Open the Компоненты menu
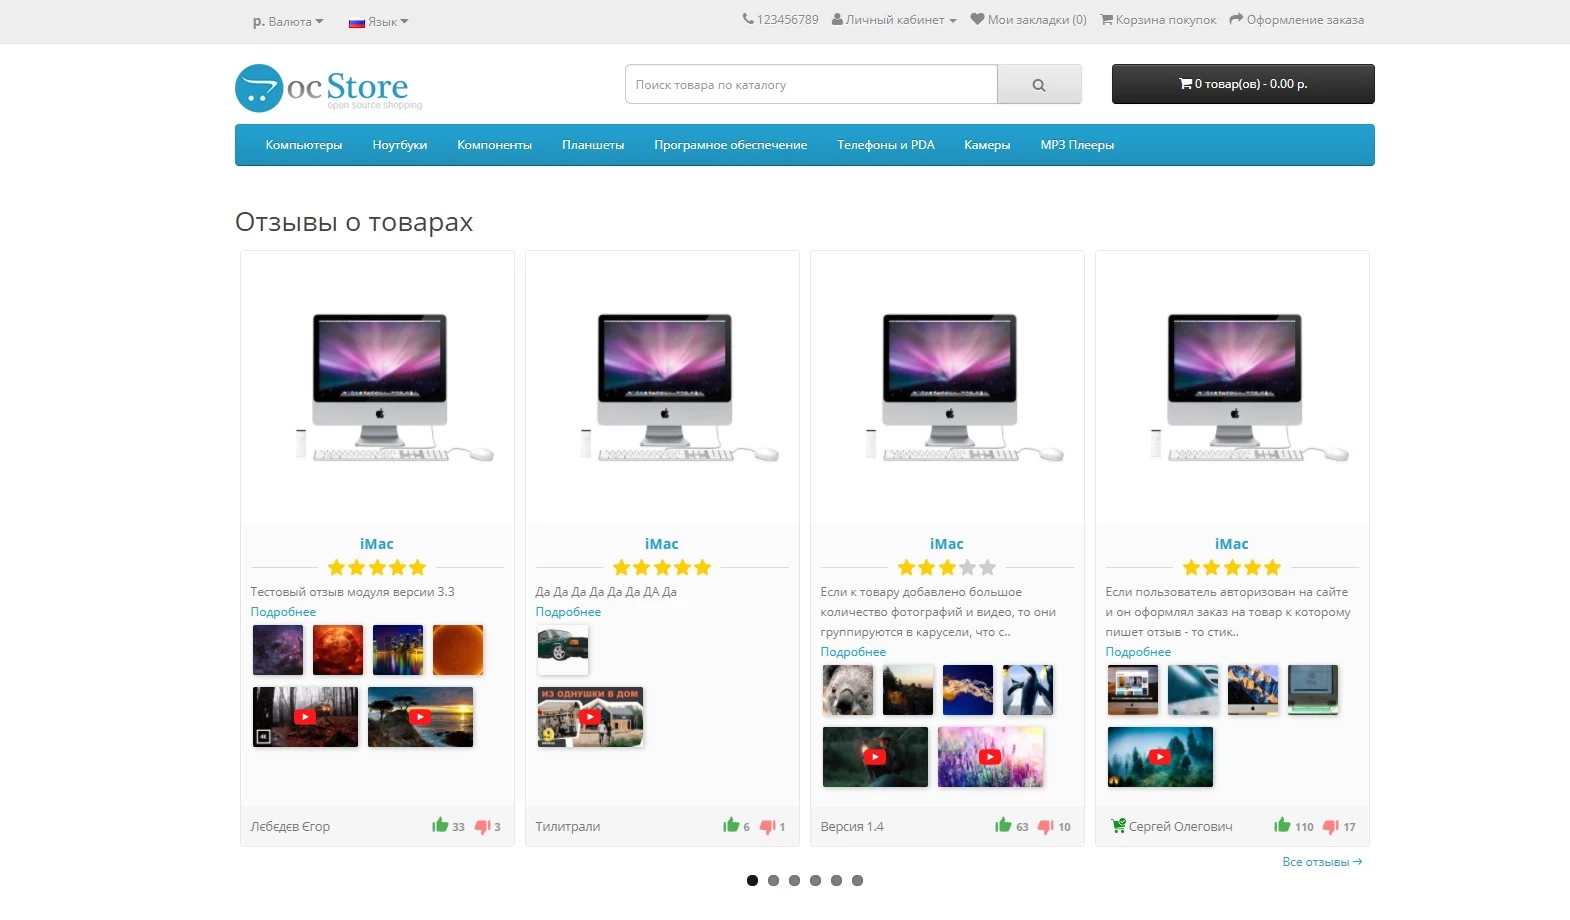 coord(494,145)
